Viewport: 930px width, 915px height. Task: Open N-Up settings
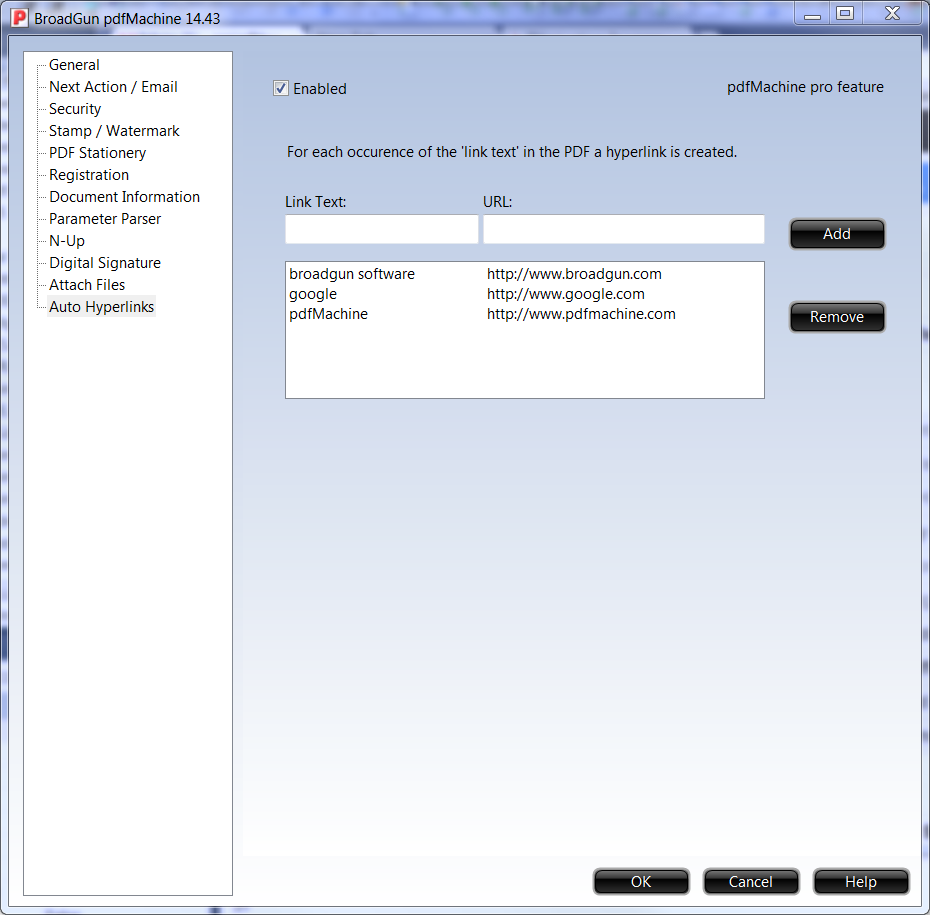pyautogui.click(x=67, y=241)
